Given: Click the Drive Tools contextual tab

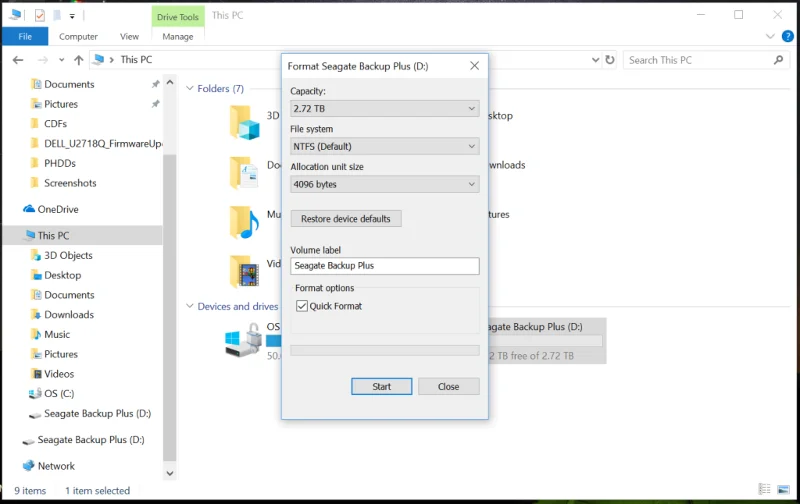Looking at the screenshot, I should 178,17.
